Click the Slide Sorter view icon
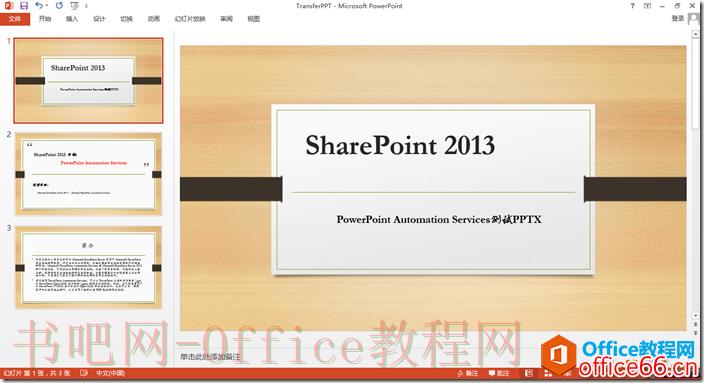The image size is (704, 383). (548, 373)
